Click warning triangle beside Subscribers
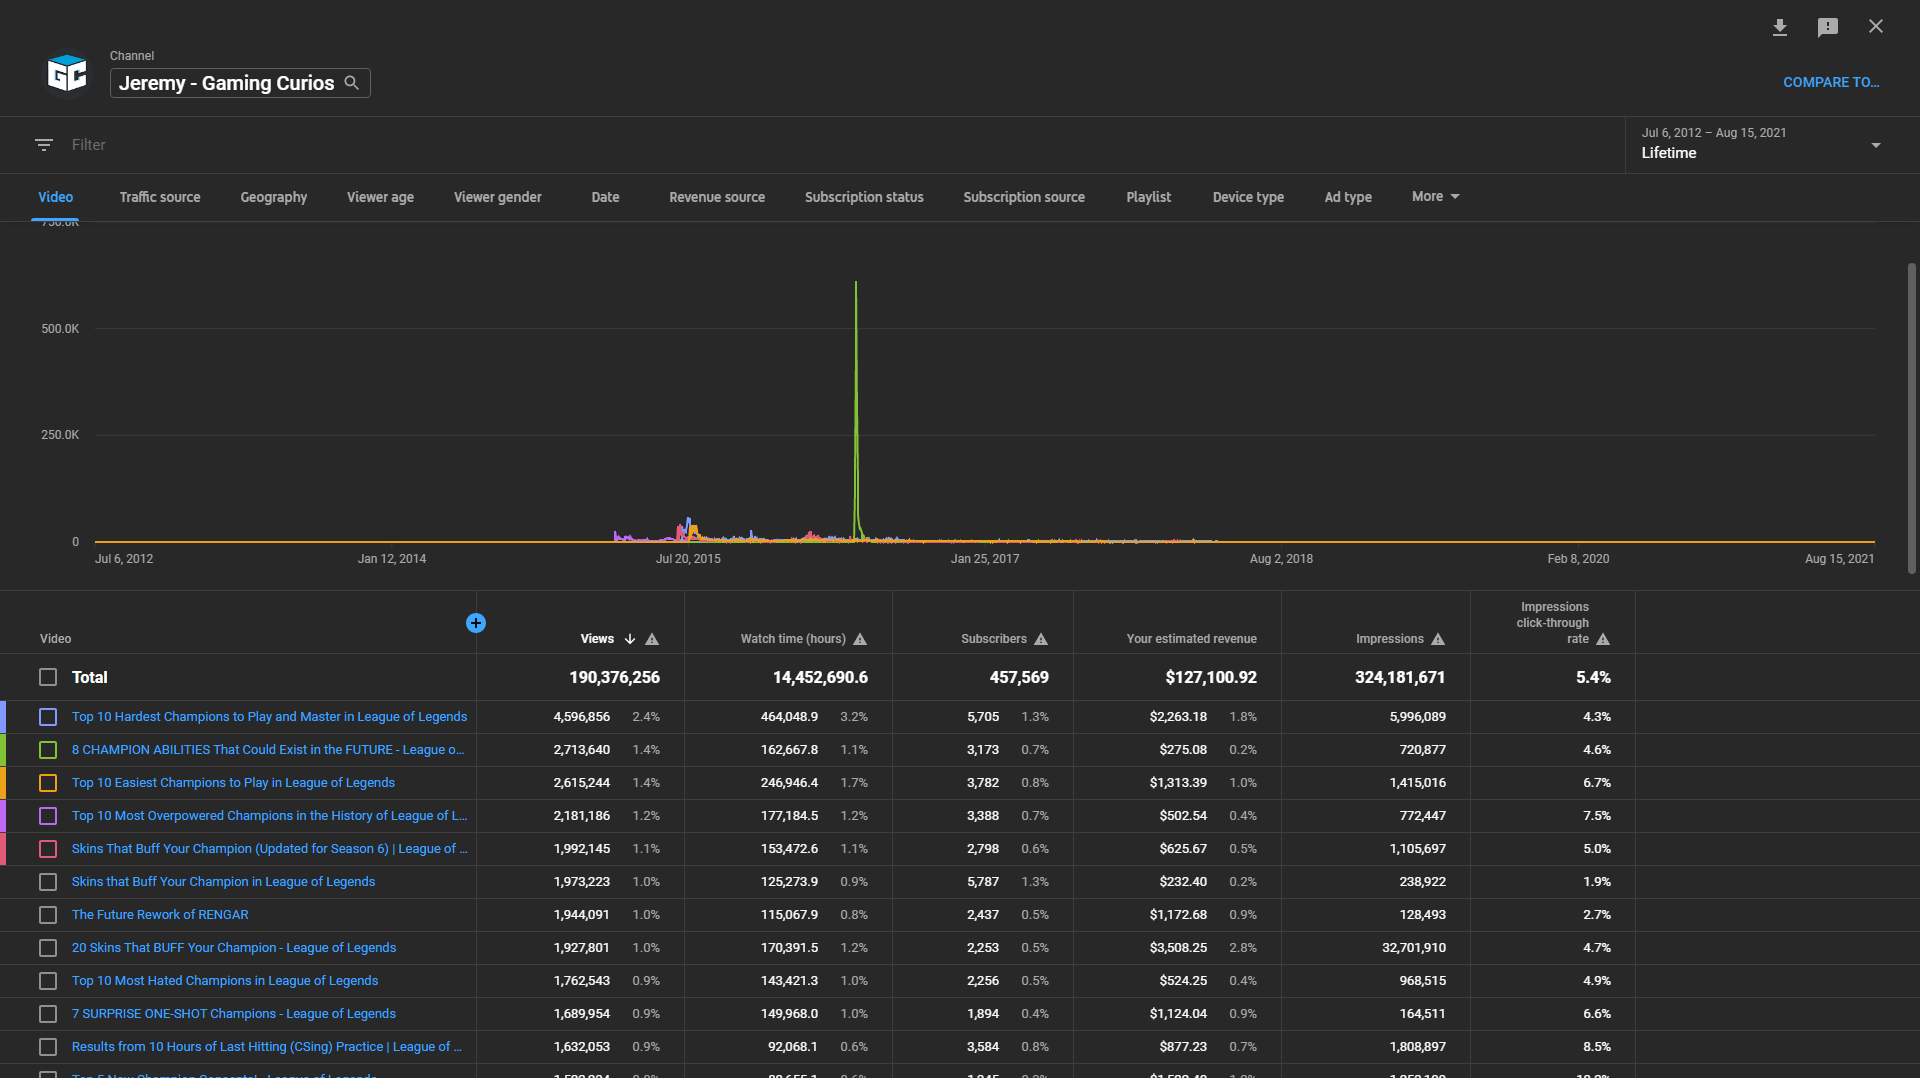1920x1078 pixels. [x=1041, y=639]
